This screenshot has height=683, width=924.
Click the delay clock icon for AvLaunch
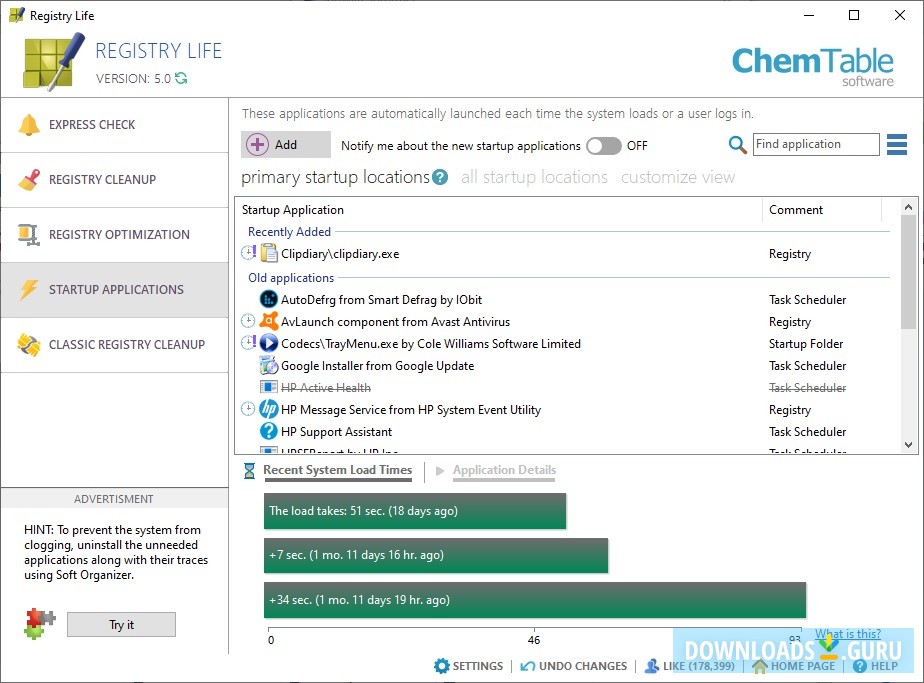(248, 321)
